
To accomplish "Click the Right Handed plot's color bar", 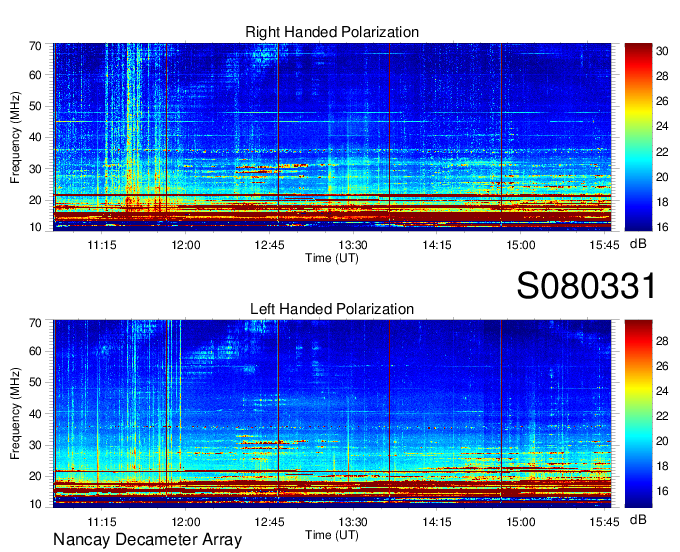I will pyautogui.click(x=638, y=137).
